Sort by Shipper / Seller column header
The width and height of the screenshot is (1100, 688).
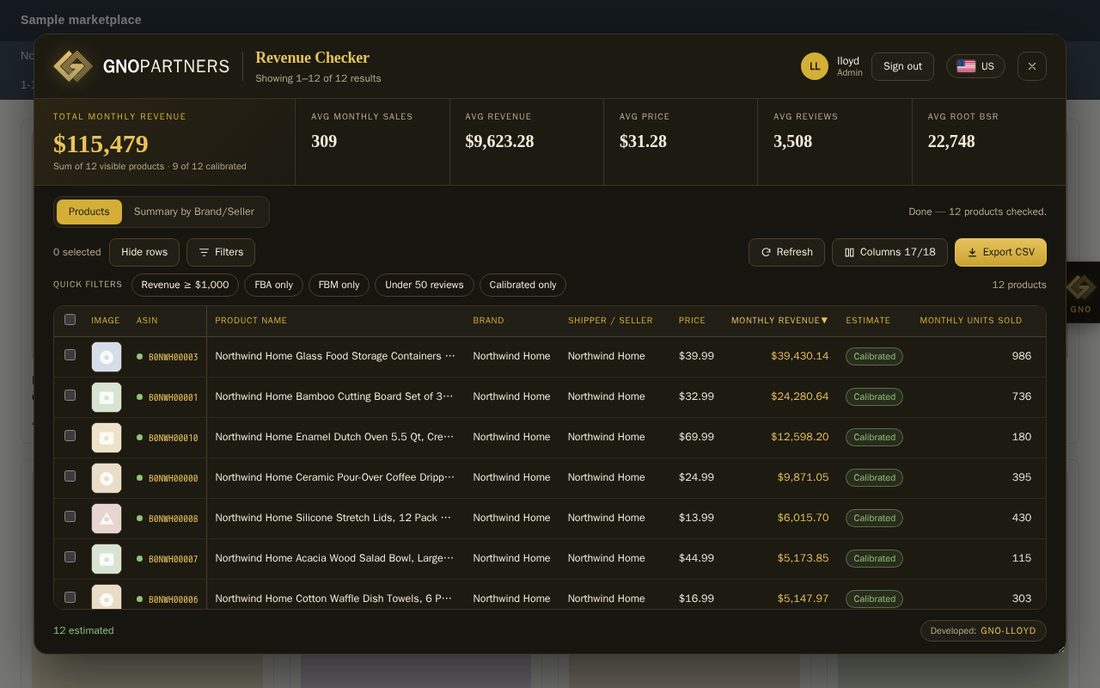610,321
